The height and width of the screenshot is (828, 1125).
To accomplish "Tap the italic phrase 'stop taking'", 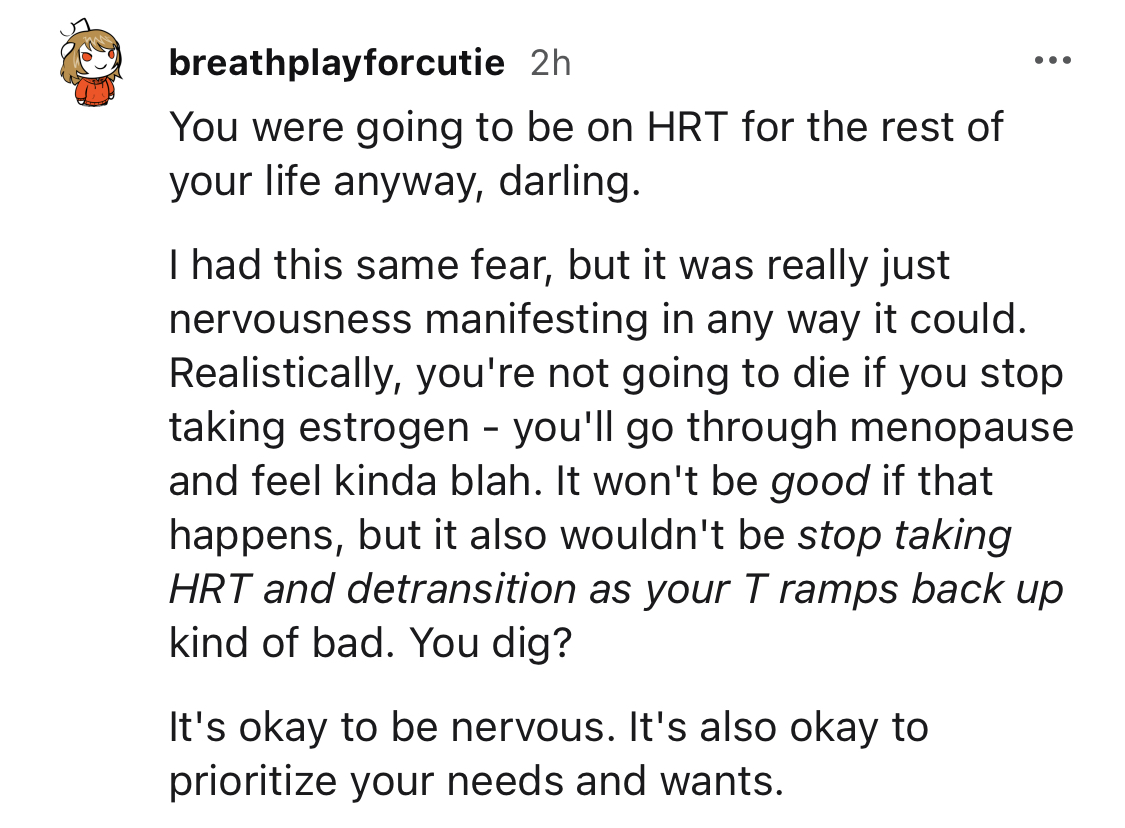I will point(904,535).
